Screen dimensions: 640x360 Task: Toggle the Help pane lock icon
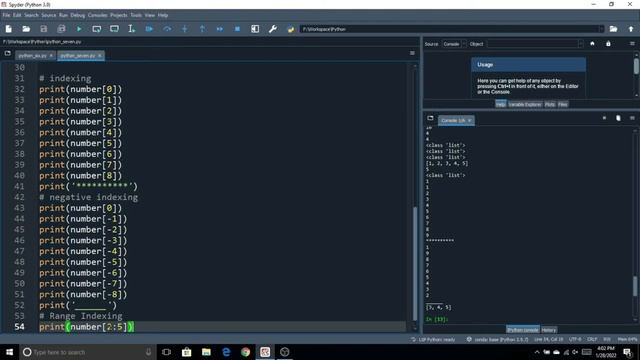pyautogui.click(x=608, y=44)
